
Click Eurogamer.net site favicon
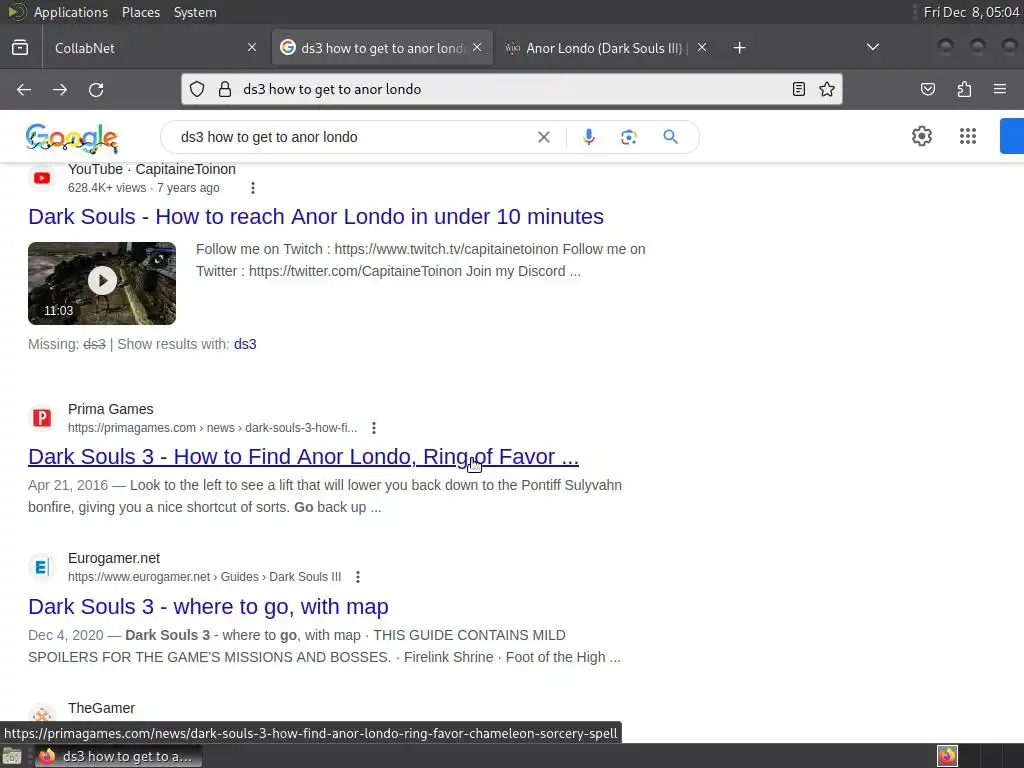(x=42, y=567)
